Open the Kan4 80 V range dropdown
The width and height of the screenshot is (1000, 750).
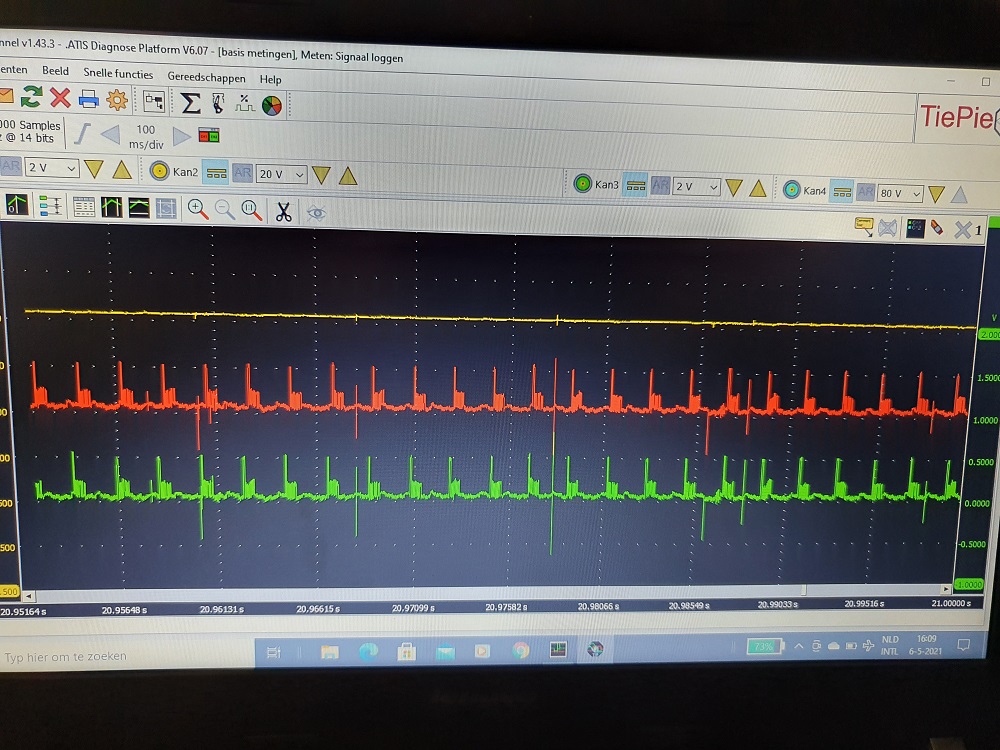[901, 193]
